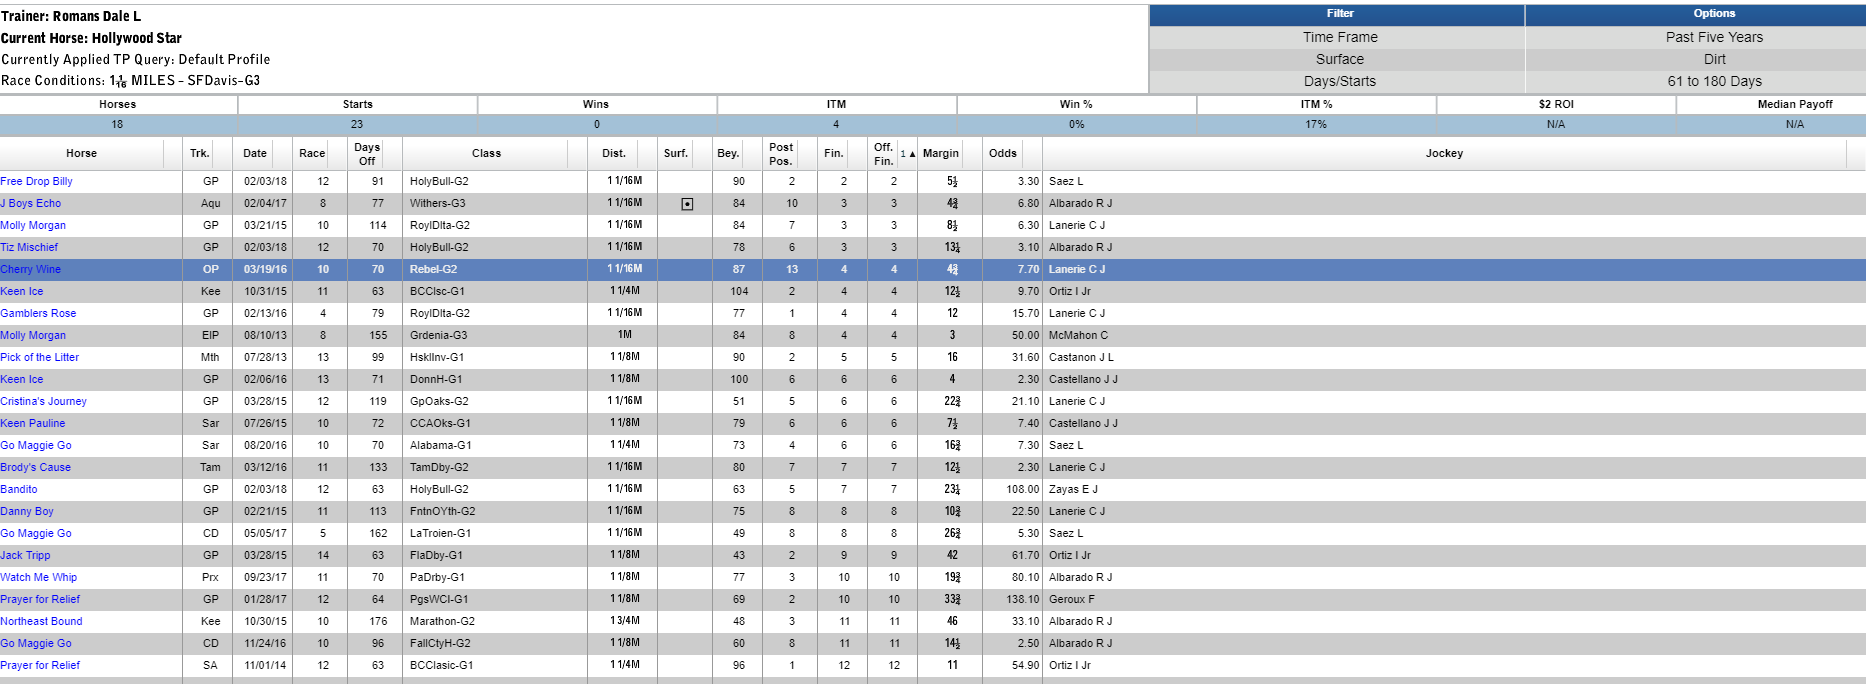Sort the table by Horse column
Screen dimensions: 1866x684
[x=82, y=154]
